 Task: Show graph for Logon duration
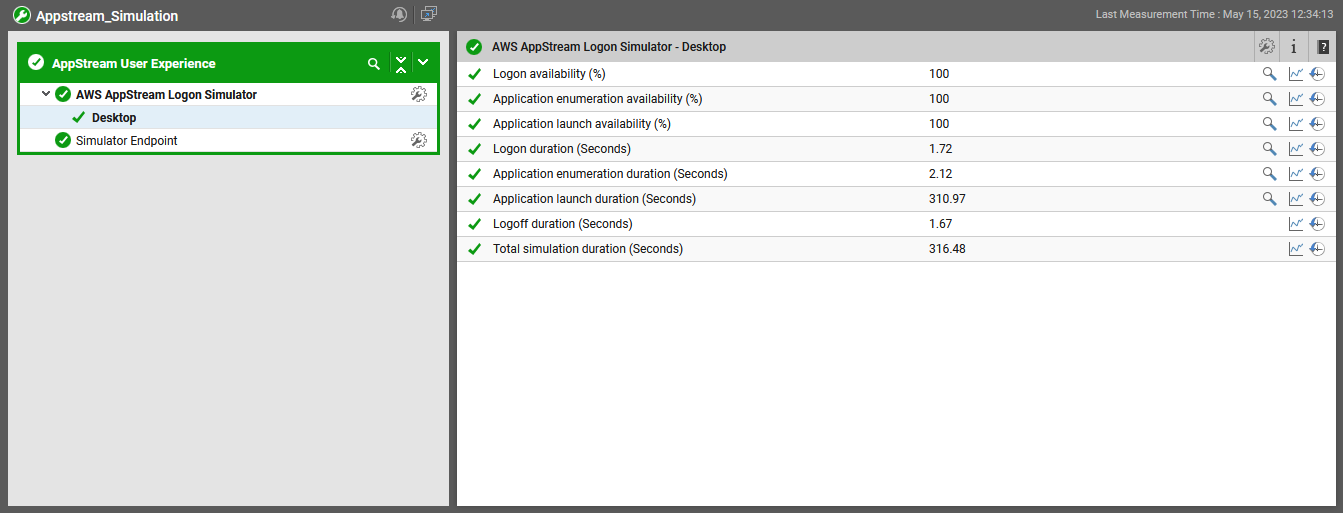[x=1296, y=148]
